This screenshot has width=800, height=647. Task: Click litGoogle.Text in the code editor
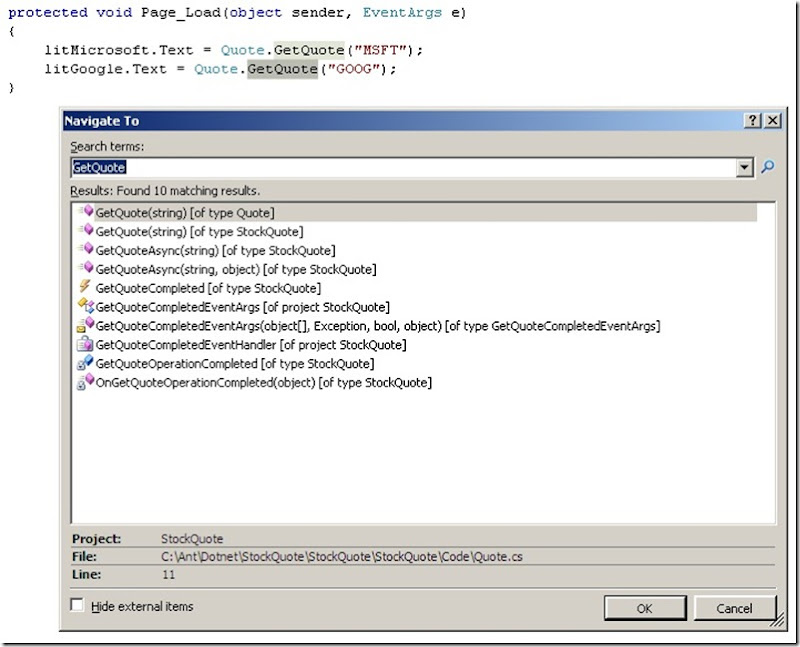click(106, 69)
